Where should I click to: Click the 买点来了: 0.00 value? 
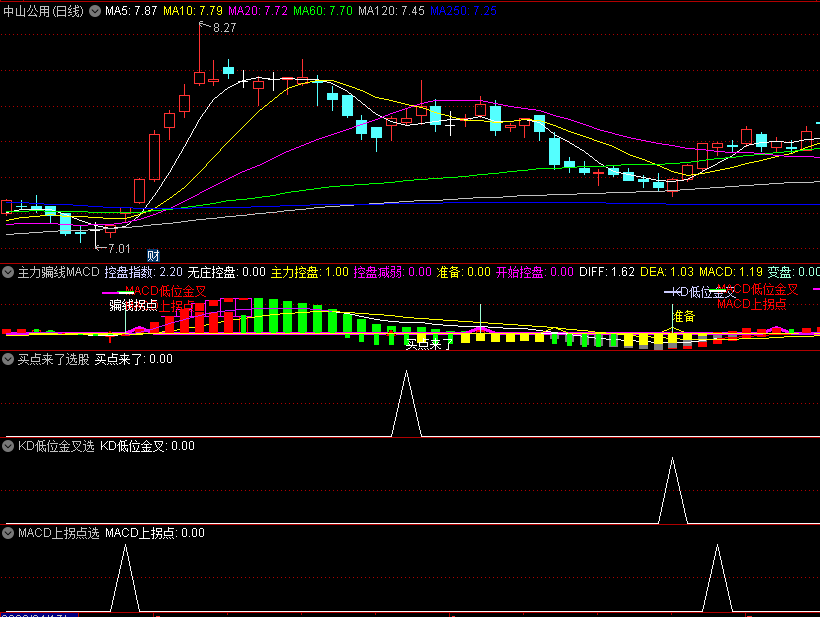click(x=133, y=359)
